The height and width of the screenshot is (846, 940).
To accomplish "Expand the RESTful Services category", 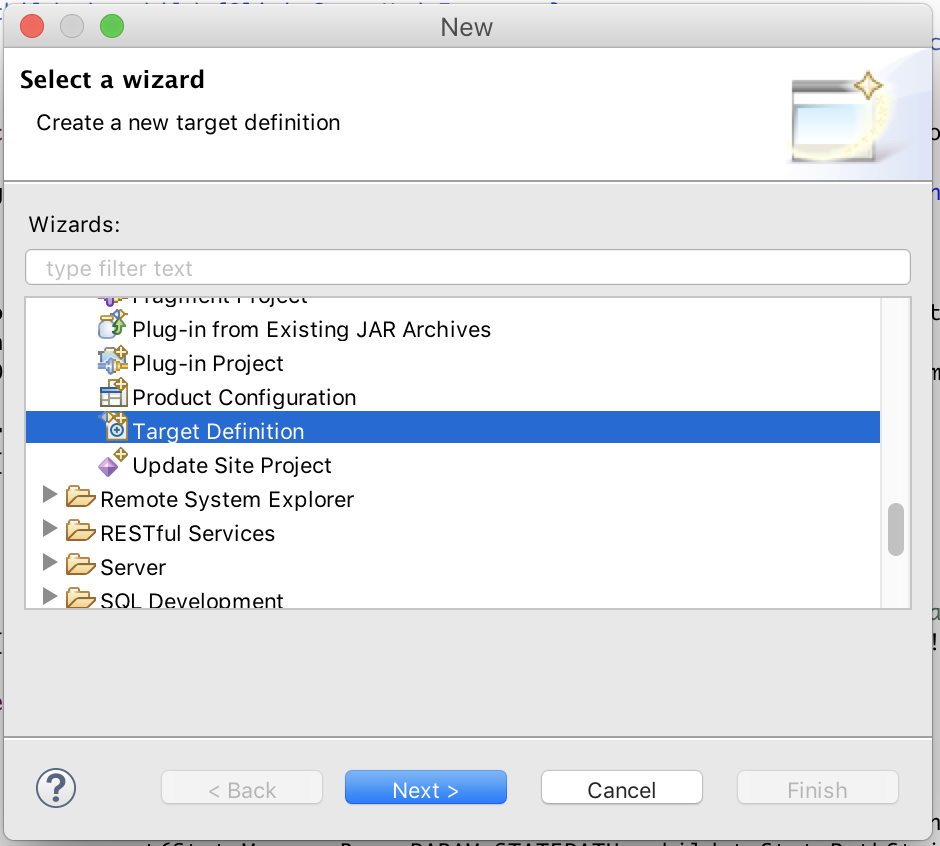I will (50, 531).
